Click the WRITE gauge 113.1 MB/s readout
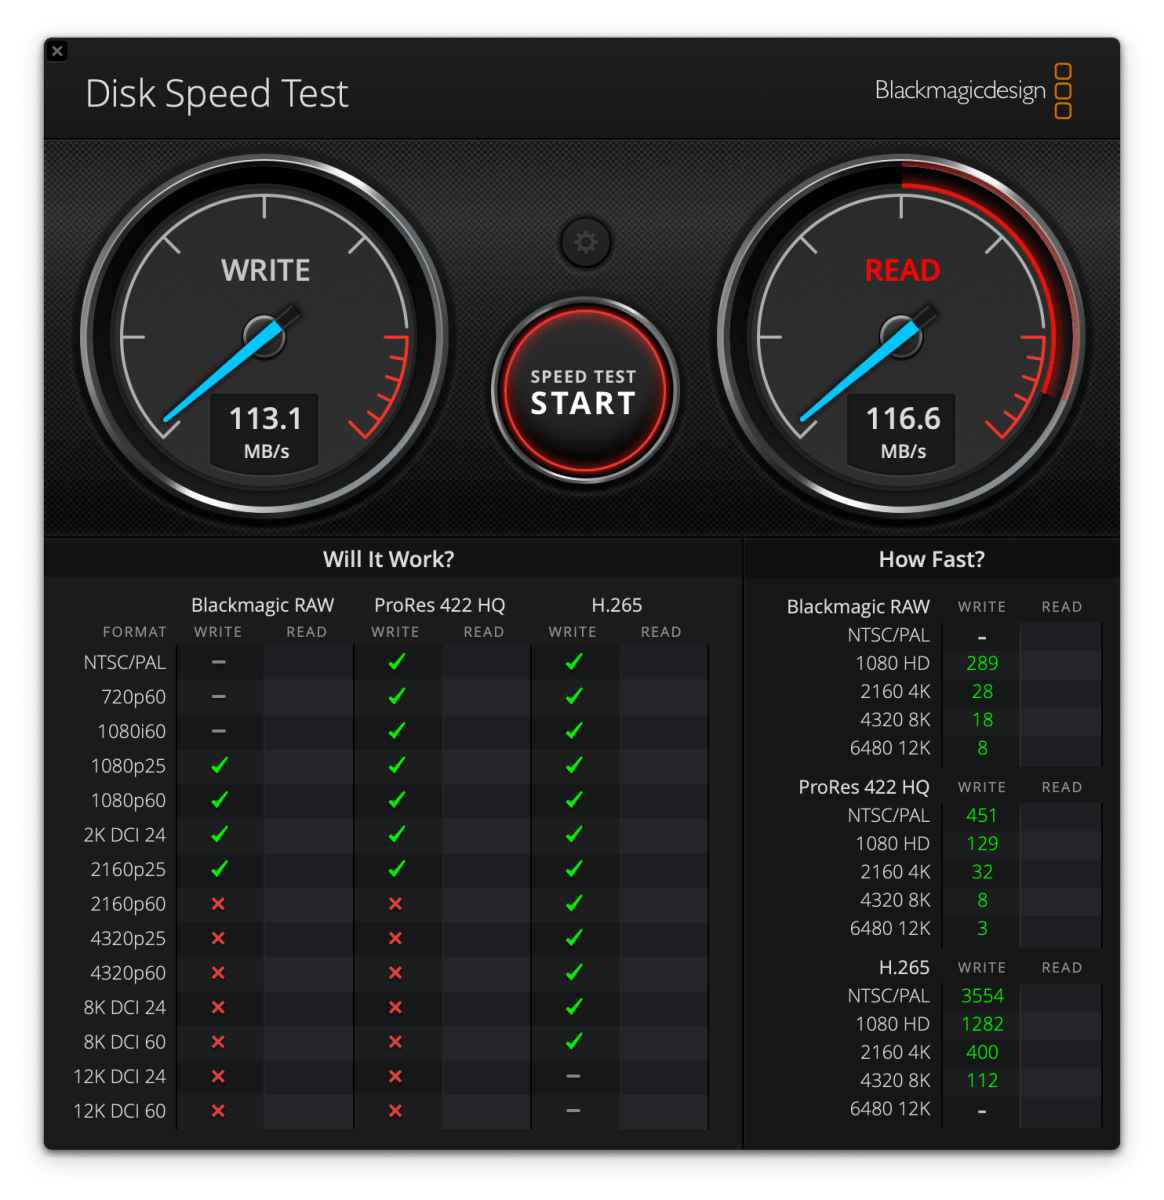The height and width of the screenshot is (1200, 1164). click(x=265, y=431)
